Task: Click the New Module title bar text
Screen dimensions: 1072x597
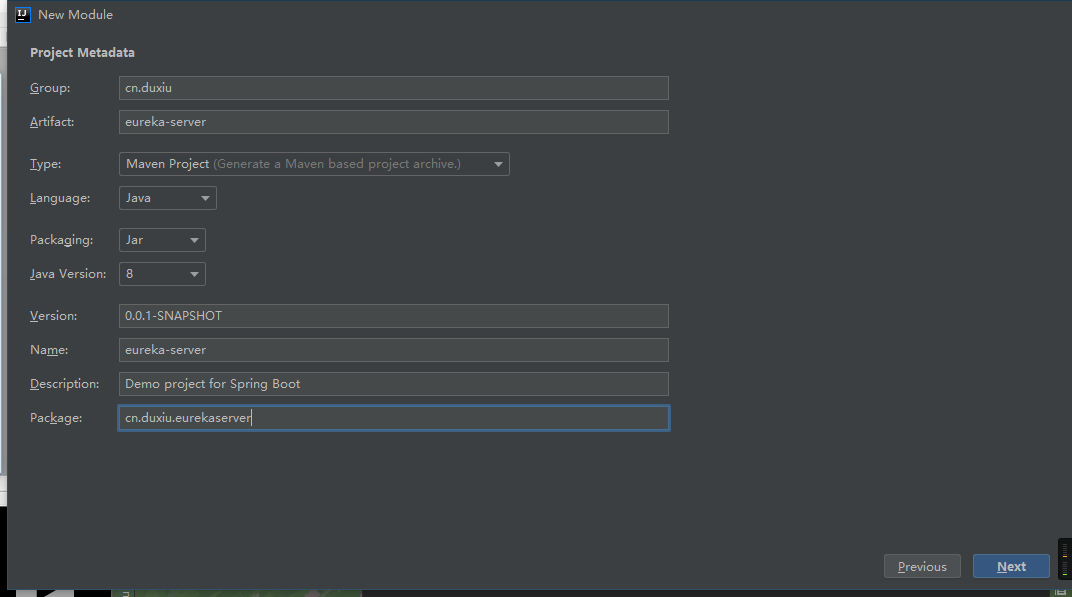Action: click(75, 15)
